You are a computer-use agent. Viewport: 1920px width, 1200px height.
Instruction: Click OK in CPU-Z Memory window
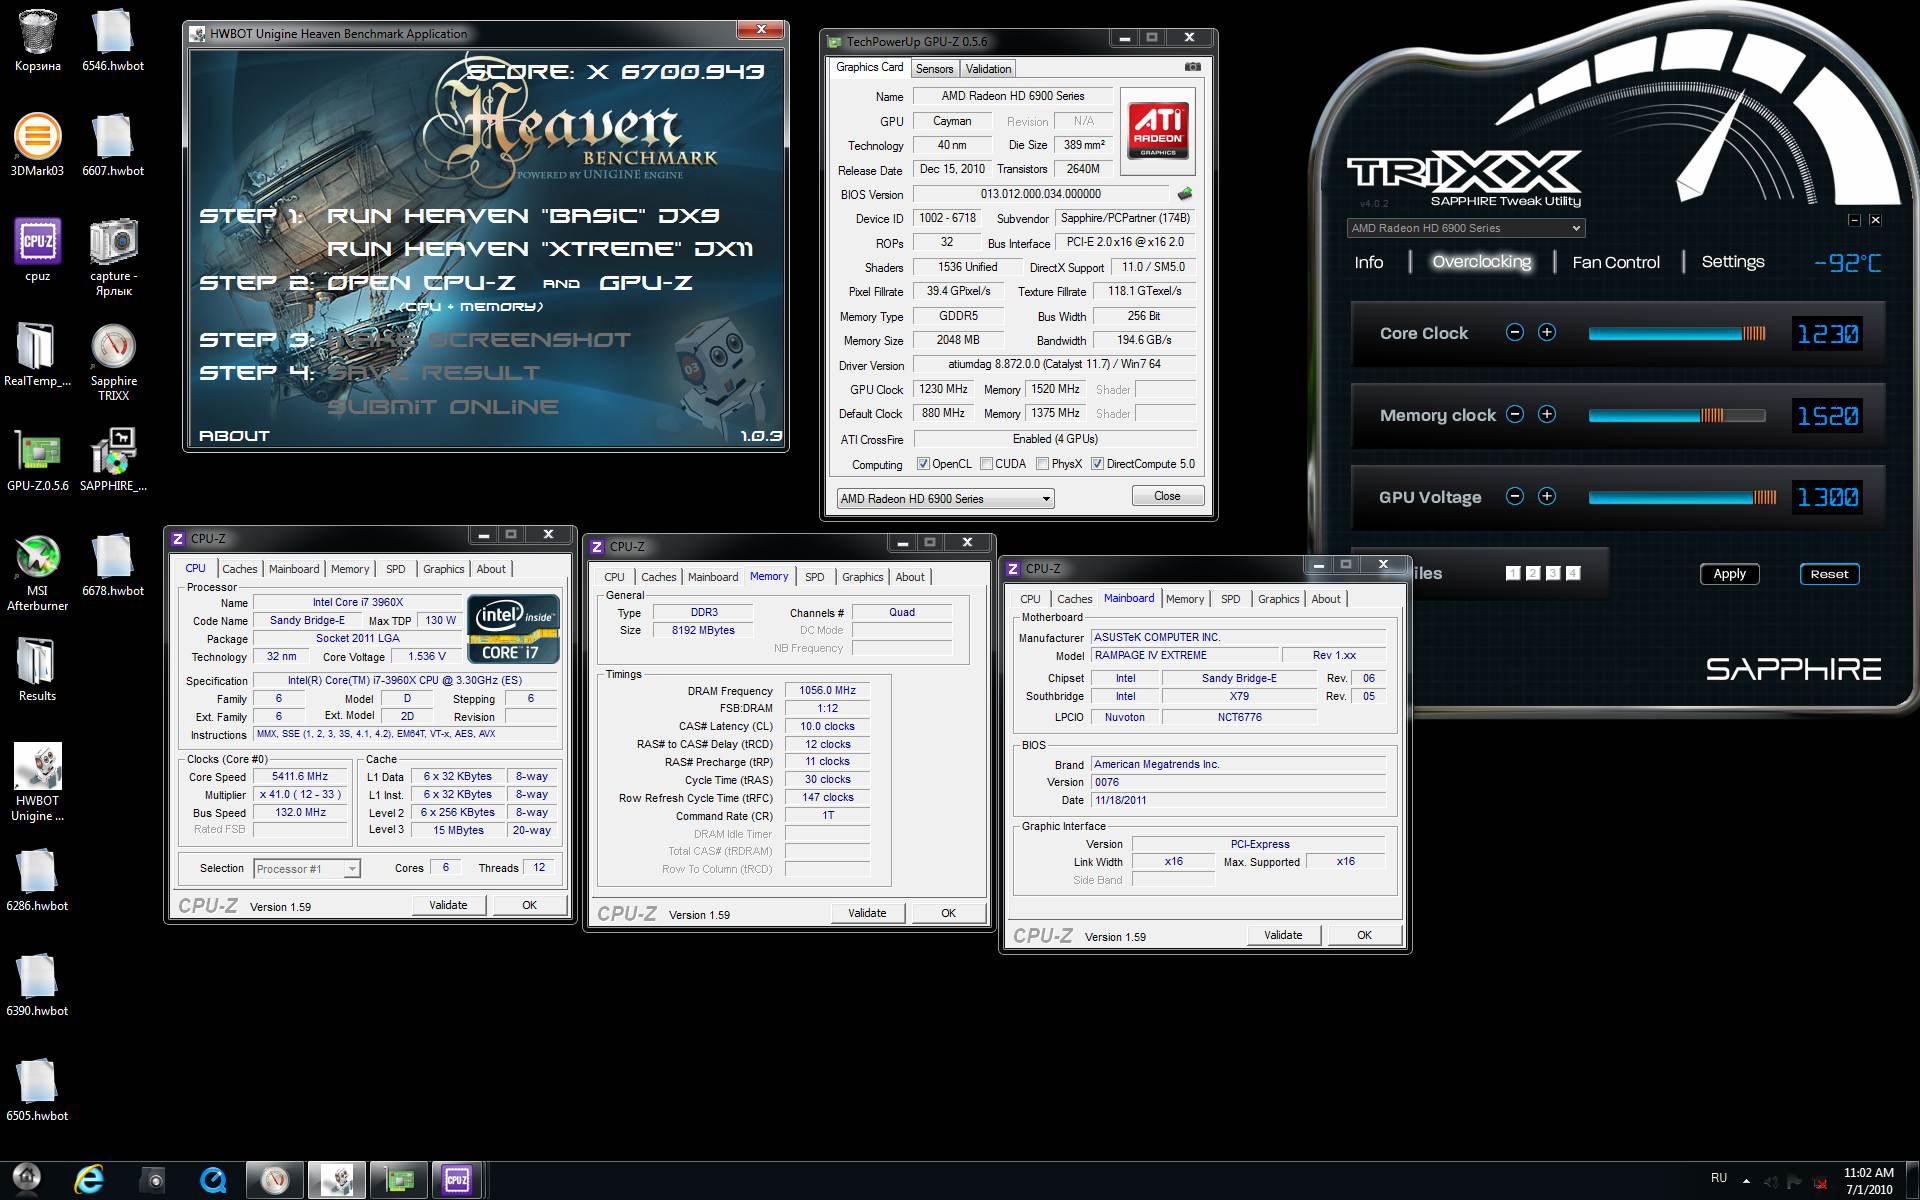[x=948, y=913]
